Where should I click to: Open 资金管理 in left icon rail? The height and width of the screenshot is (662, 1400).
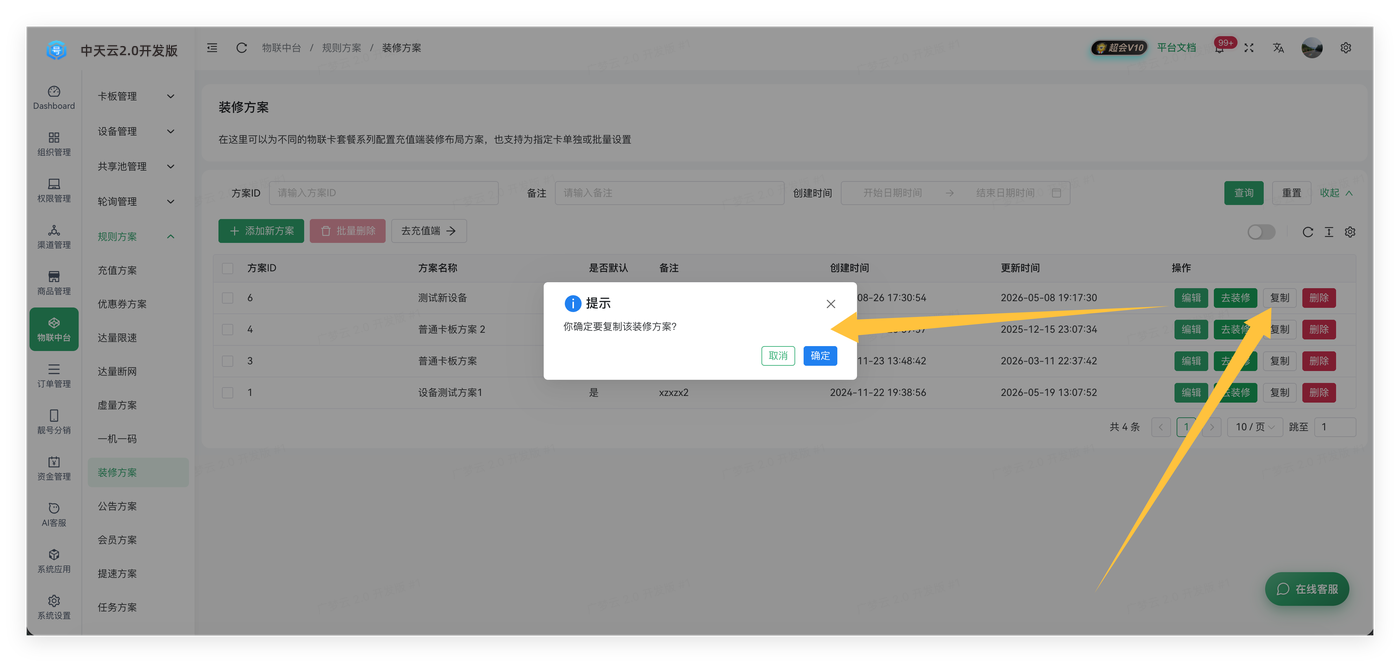(x=54, y=468)
